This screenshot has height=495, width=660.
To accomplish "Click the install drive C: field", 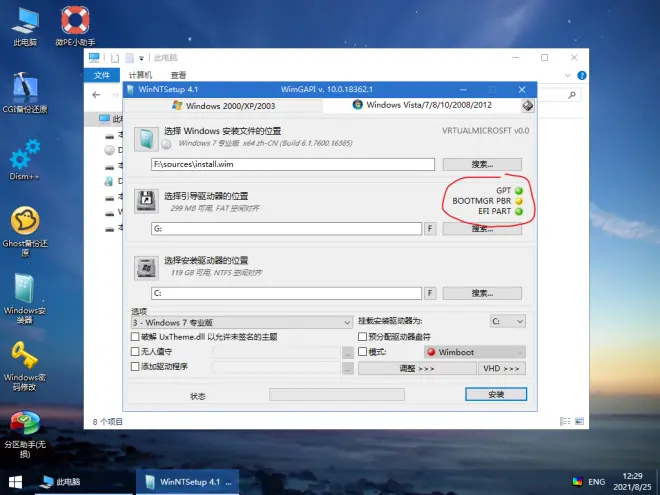I will click(x=286, y=293).
